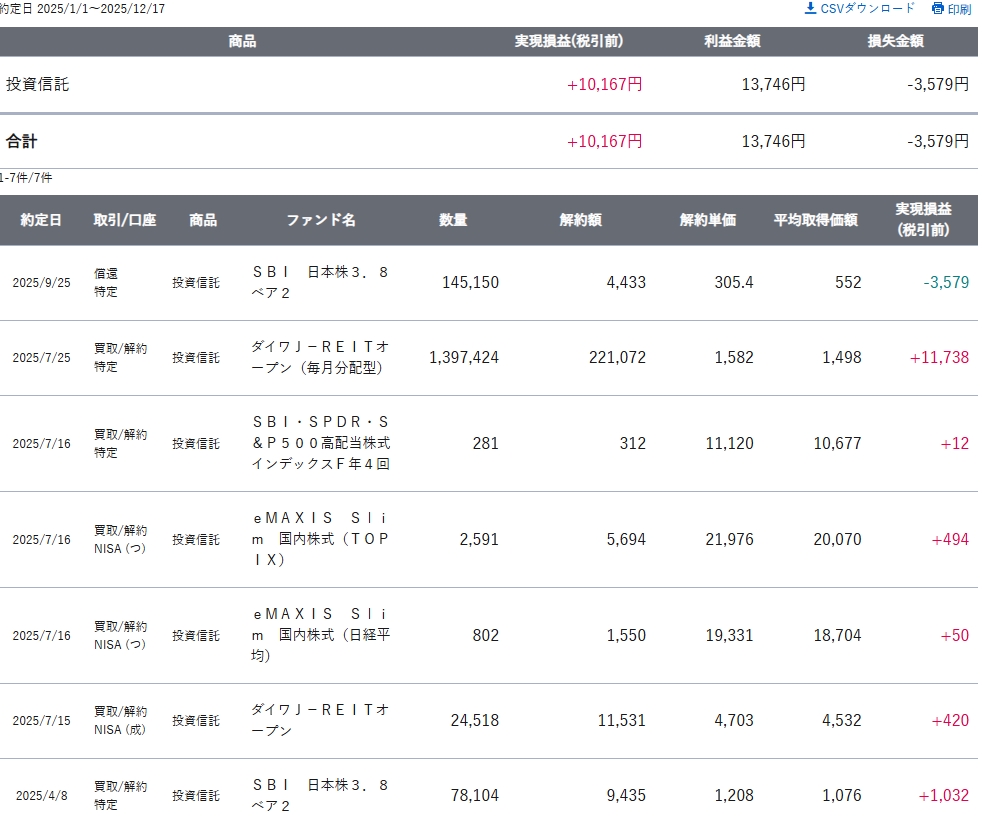The height and width of the screenshot is (831, 982).
Task: Click the ファンド名 column header
Action: coord(321,220)
